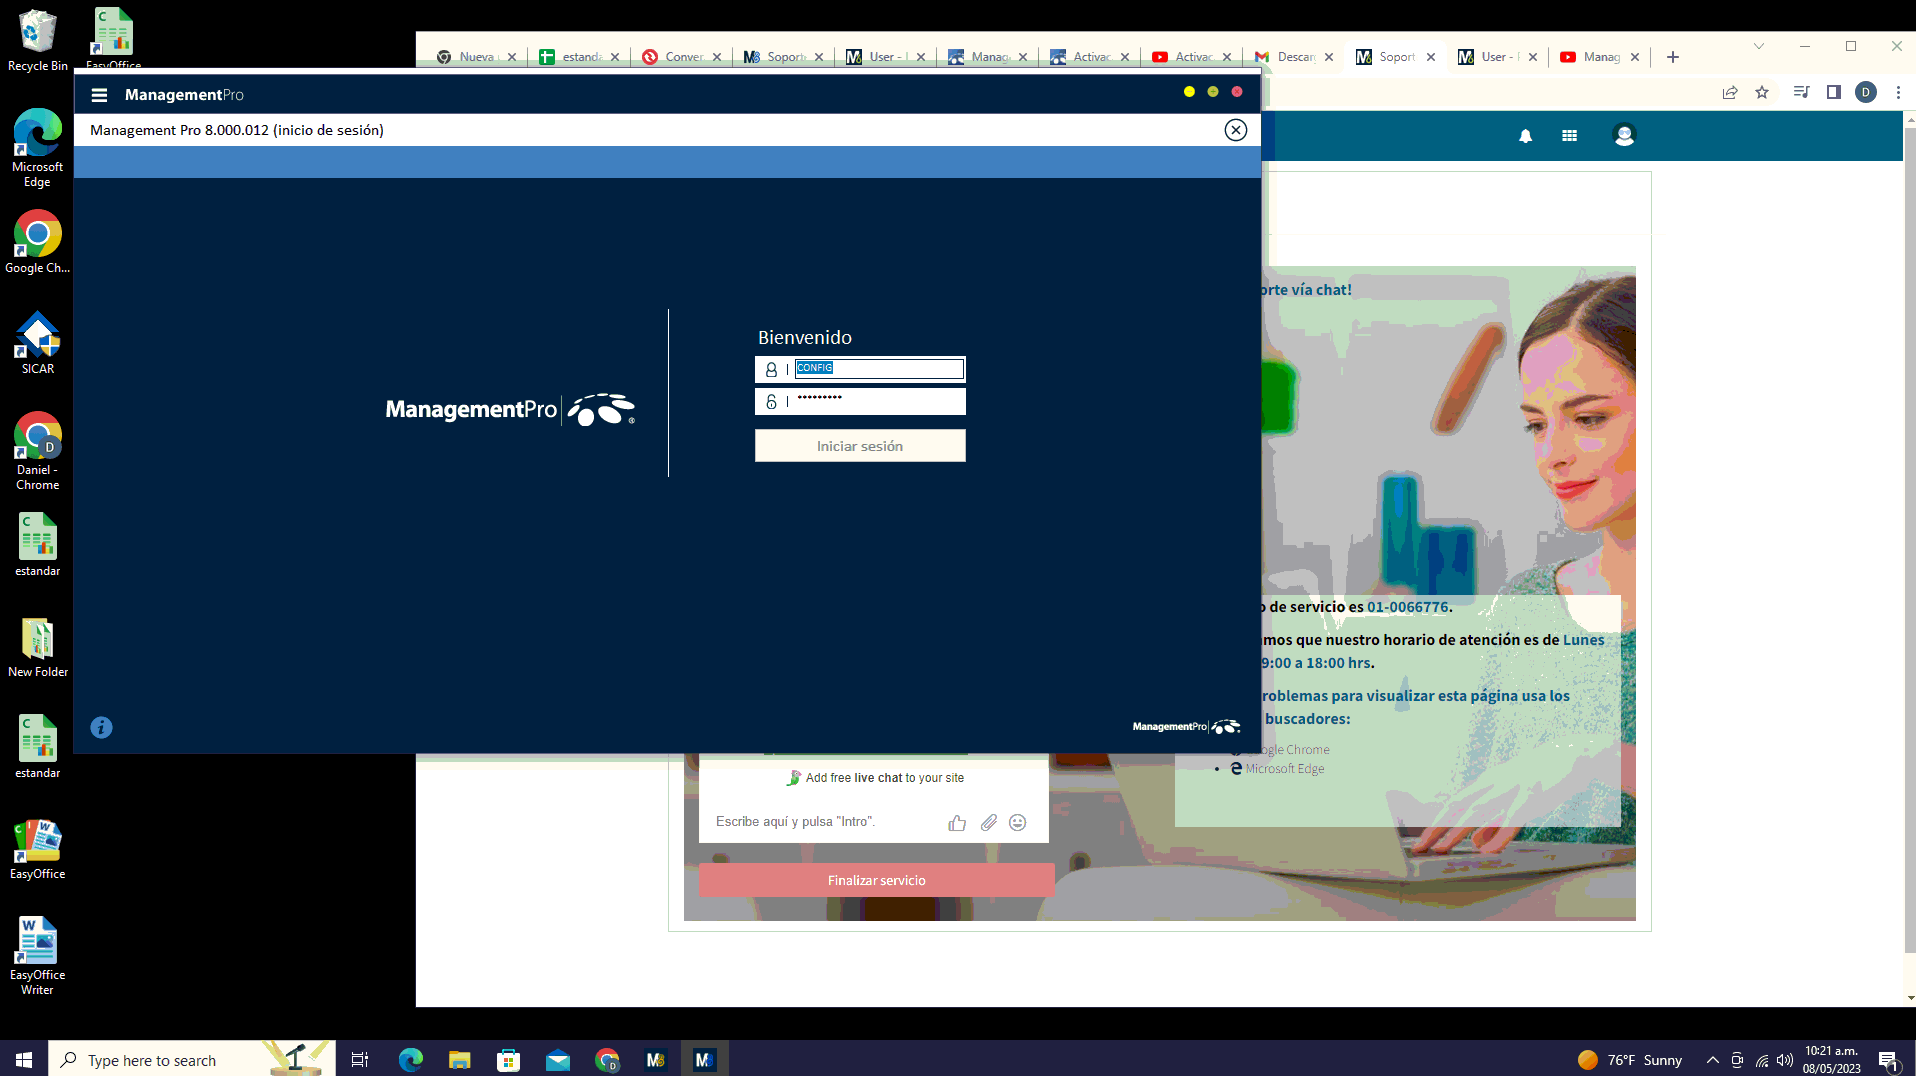
Task: Bookmark this page with star icon
Action: click(1762, 92)
